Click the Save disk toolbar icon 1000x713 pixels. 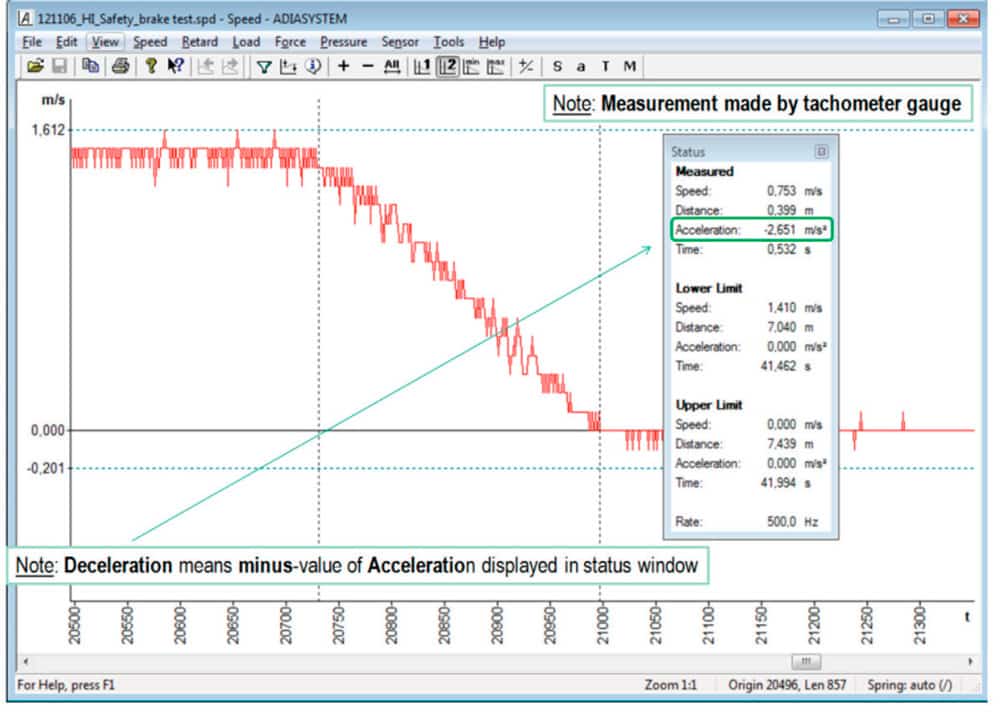point(59,66)
